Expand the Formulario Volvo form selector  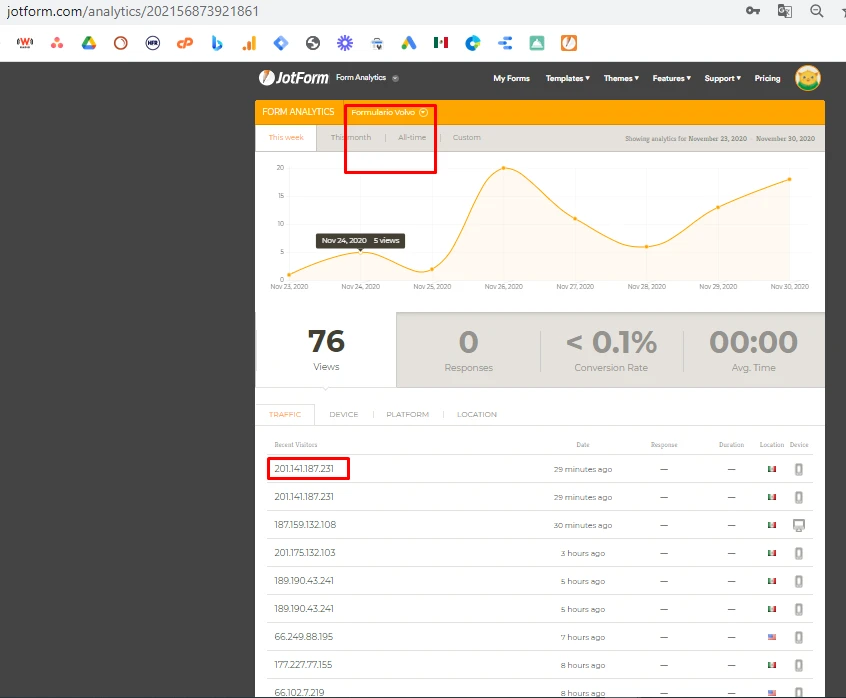[x=390, y=113]
